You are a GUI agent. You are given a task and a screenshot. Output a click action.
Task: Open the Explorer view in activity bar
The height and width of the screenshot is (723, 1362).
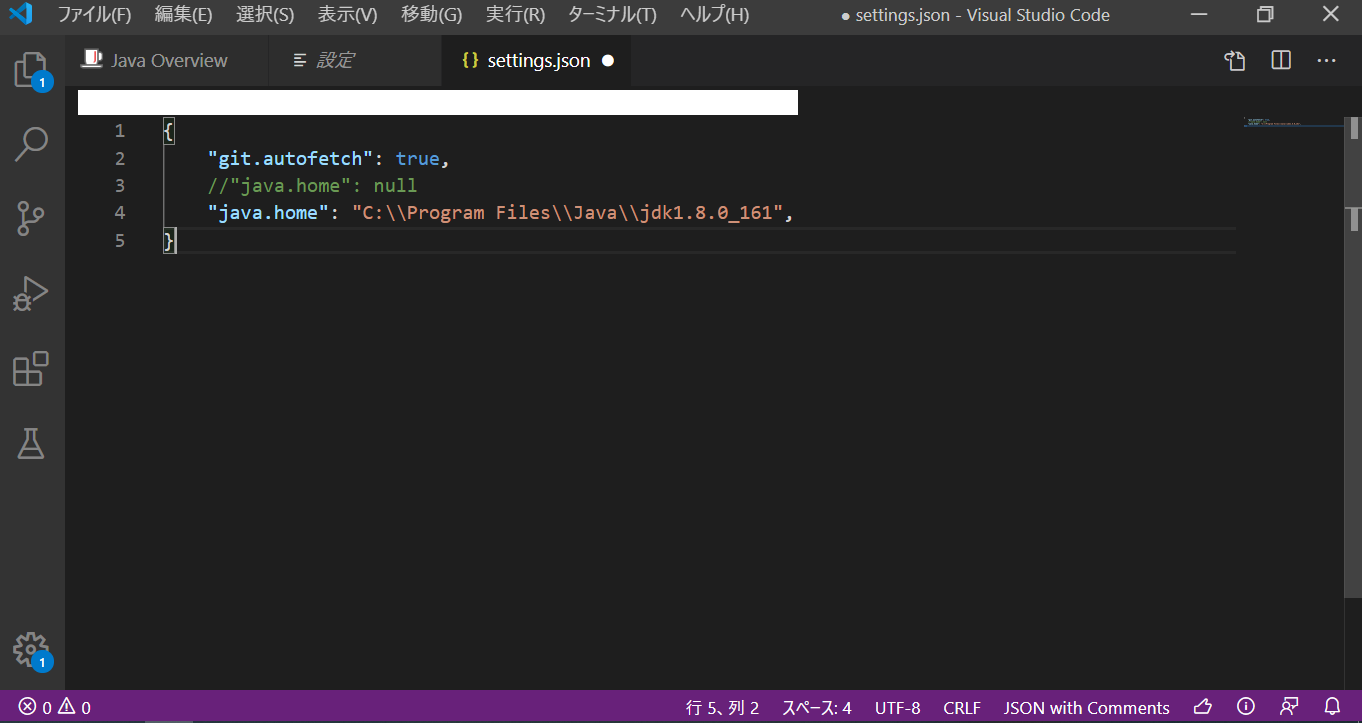(32, 70)
